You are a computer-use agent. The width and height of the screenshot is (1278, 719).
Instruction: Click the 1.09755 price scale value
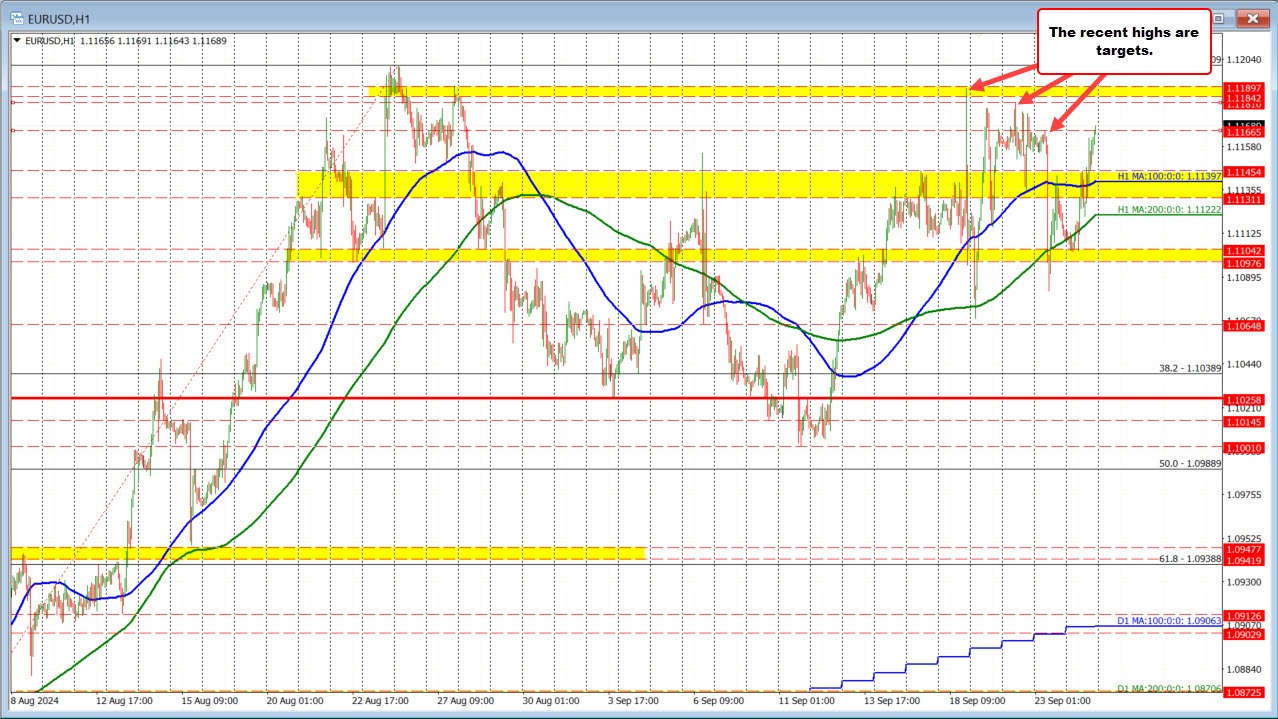coord(1244,495)
